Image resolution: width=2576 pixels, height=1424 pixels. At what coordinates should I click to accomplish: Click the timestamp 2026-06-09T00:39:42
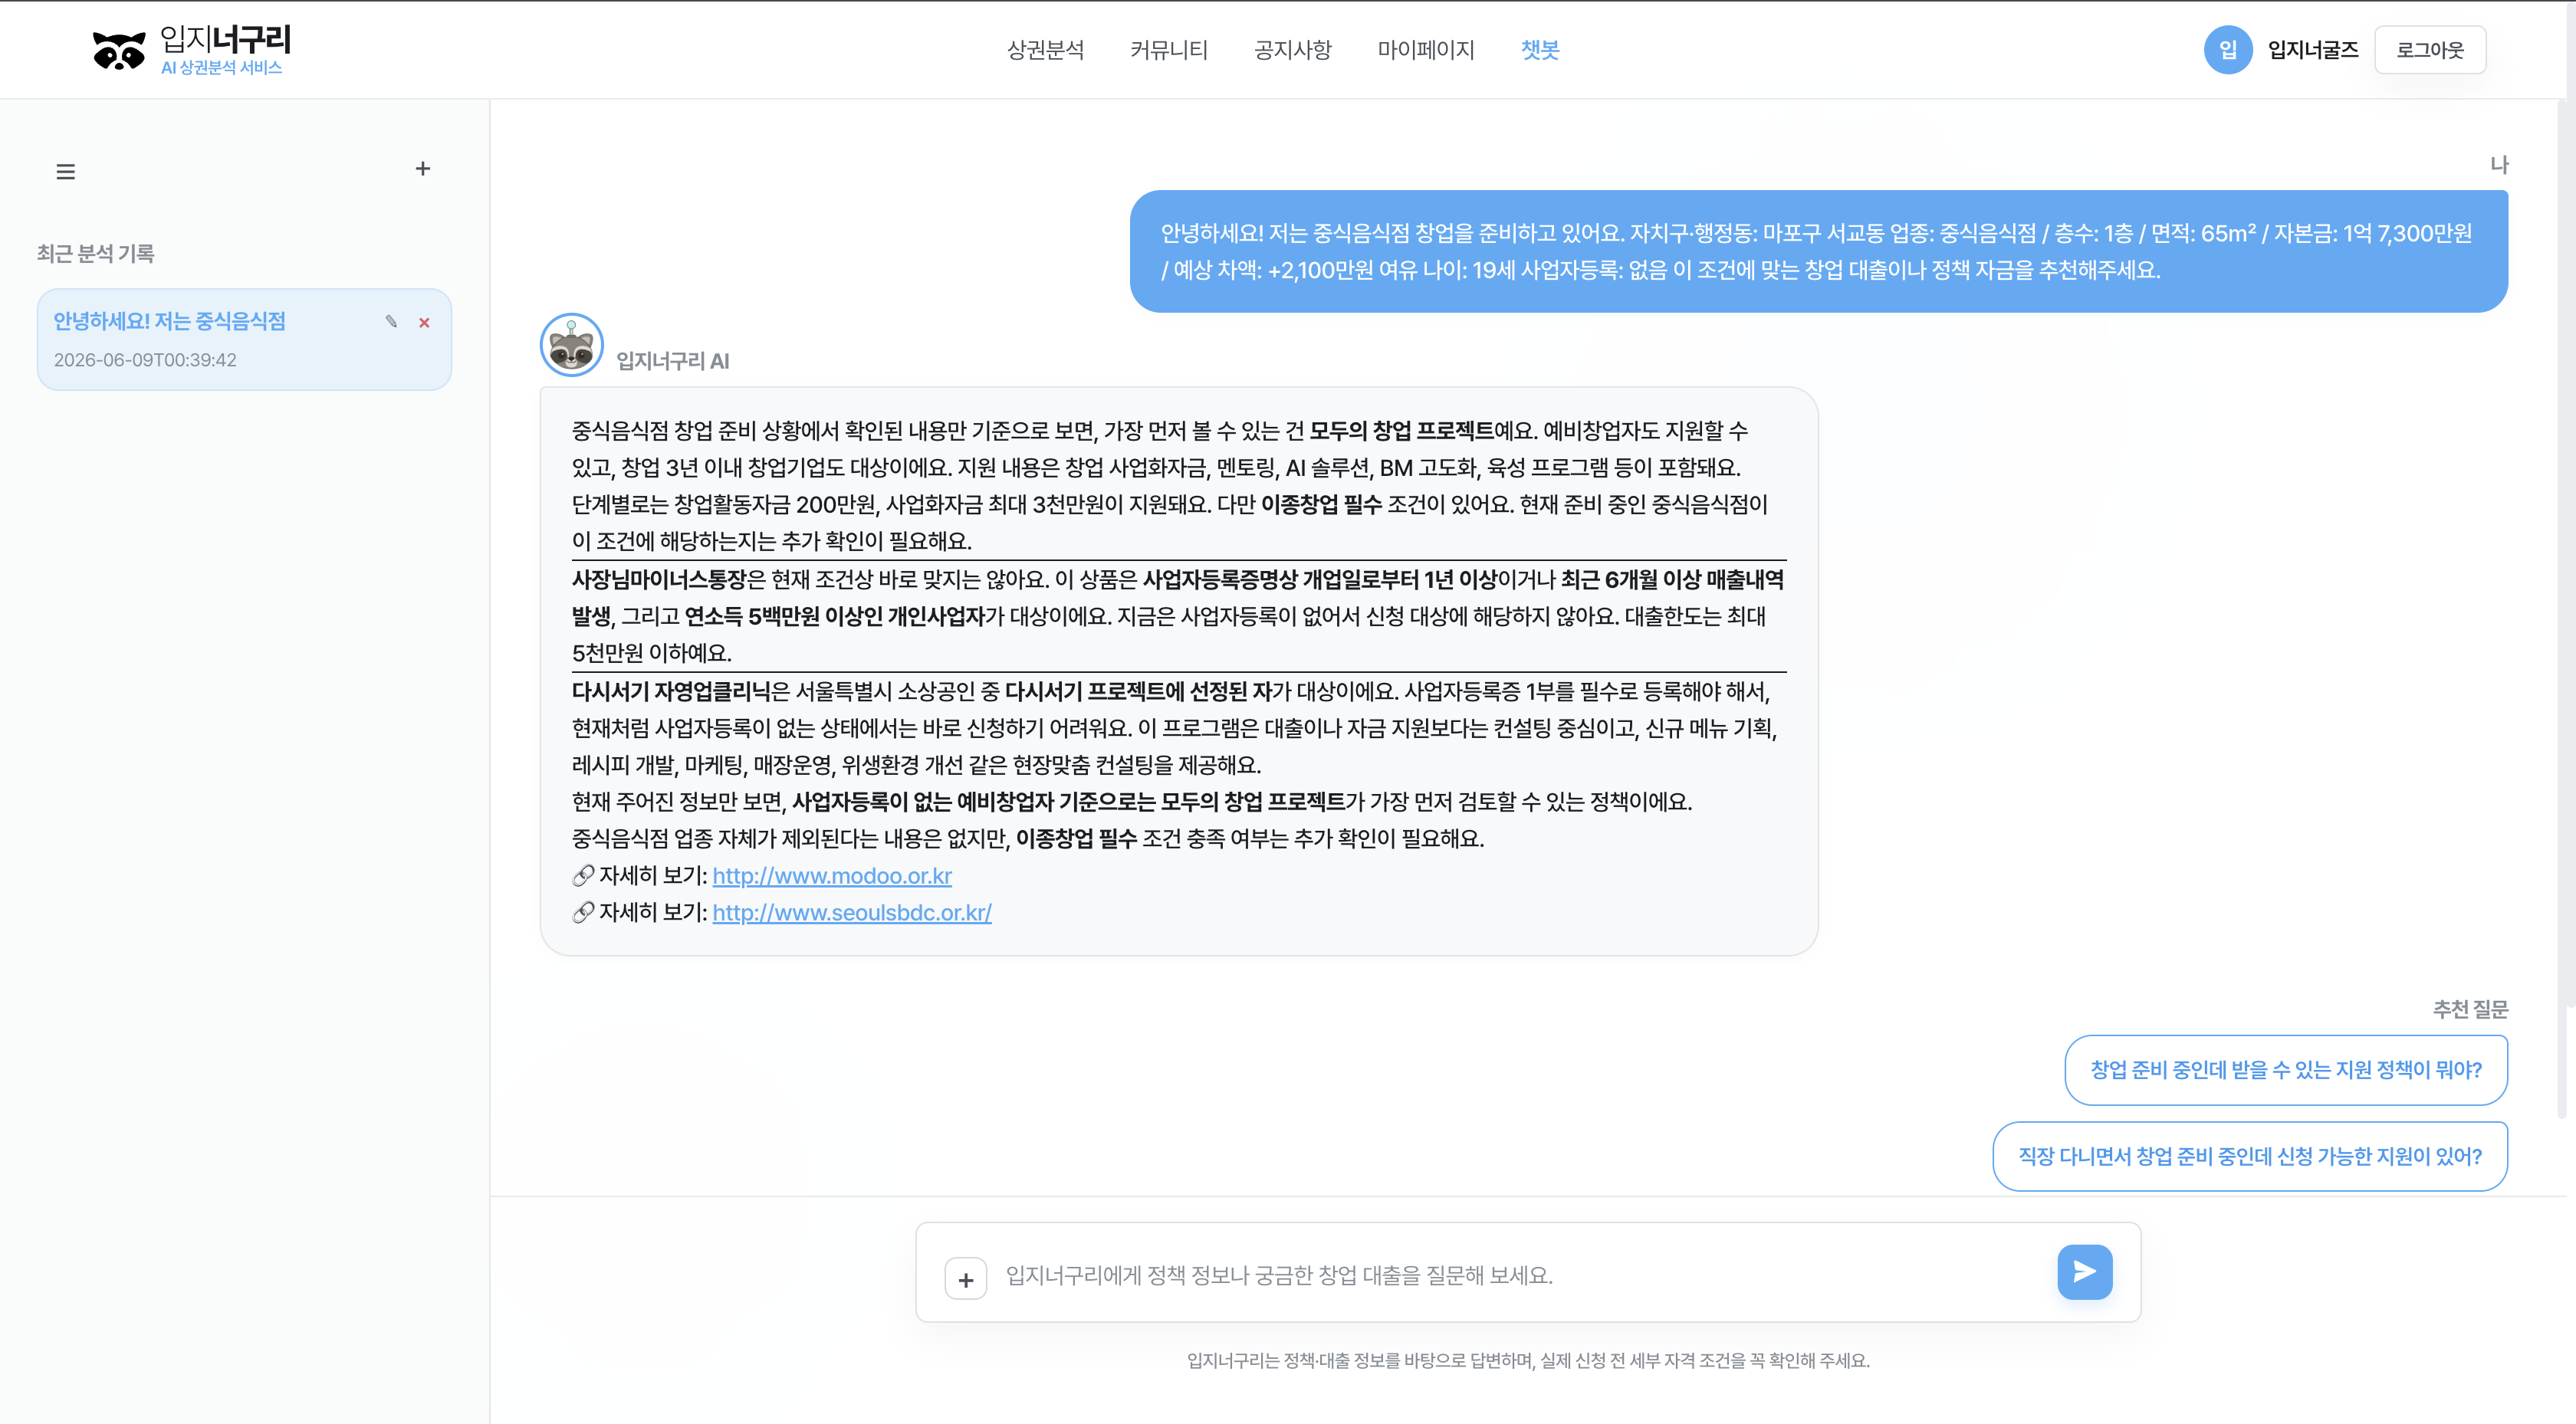click(145, 360)
